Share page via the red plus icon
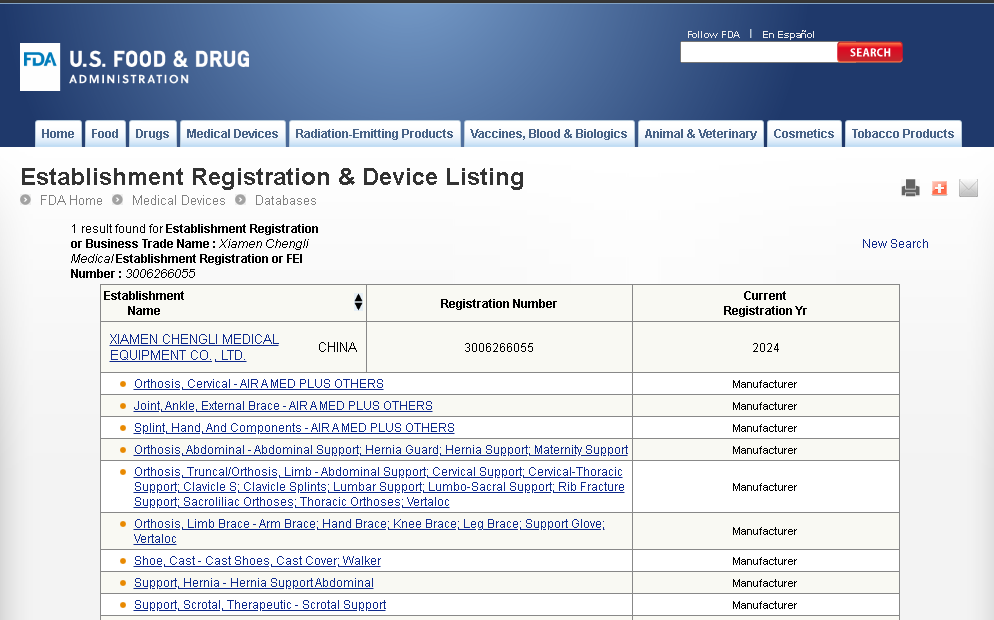This screenshot has height=620, width=994. coord(939,188)
